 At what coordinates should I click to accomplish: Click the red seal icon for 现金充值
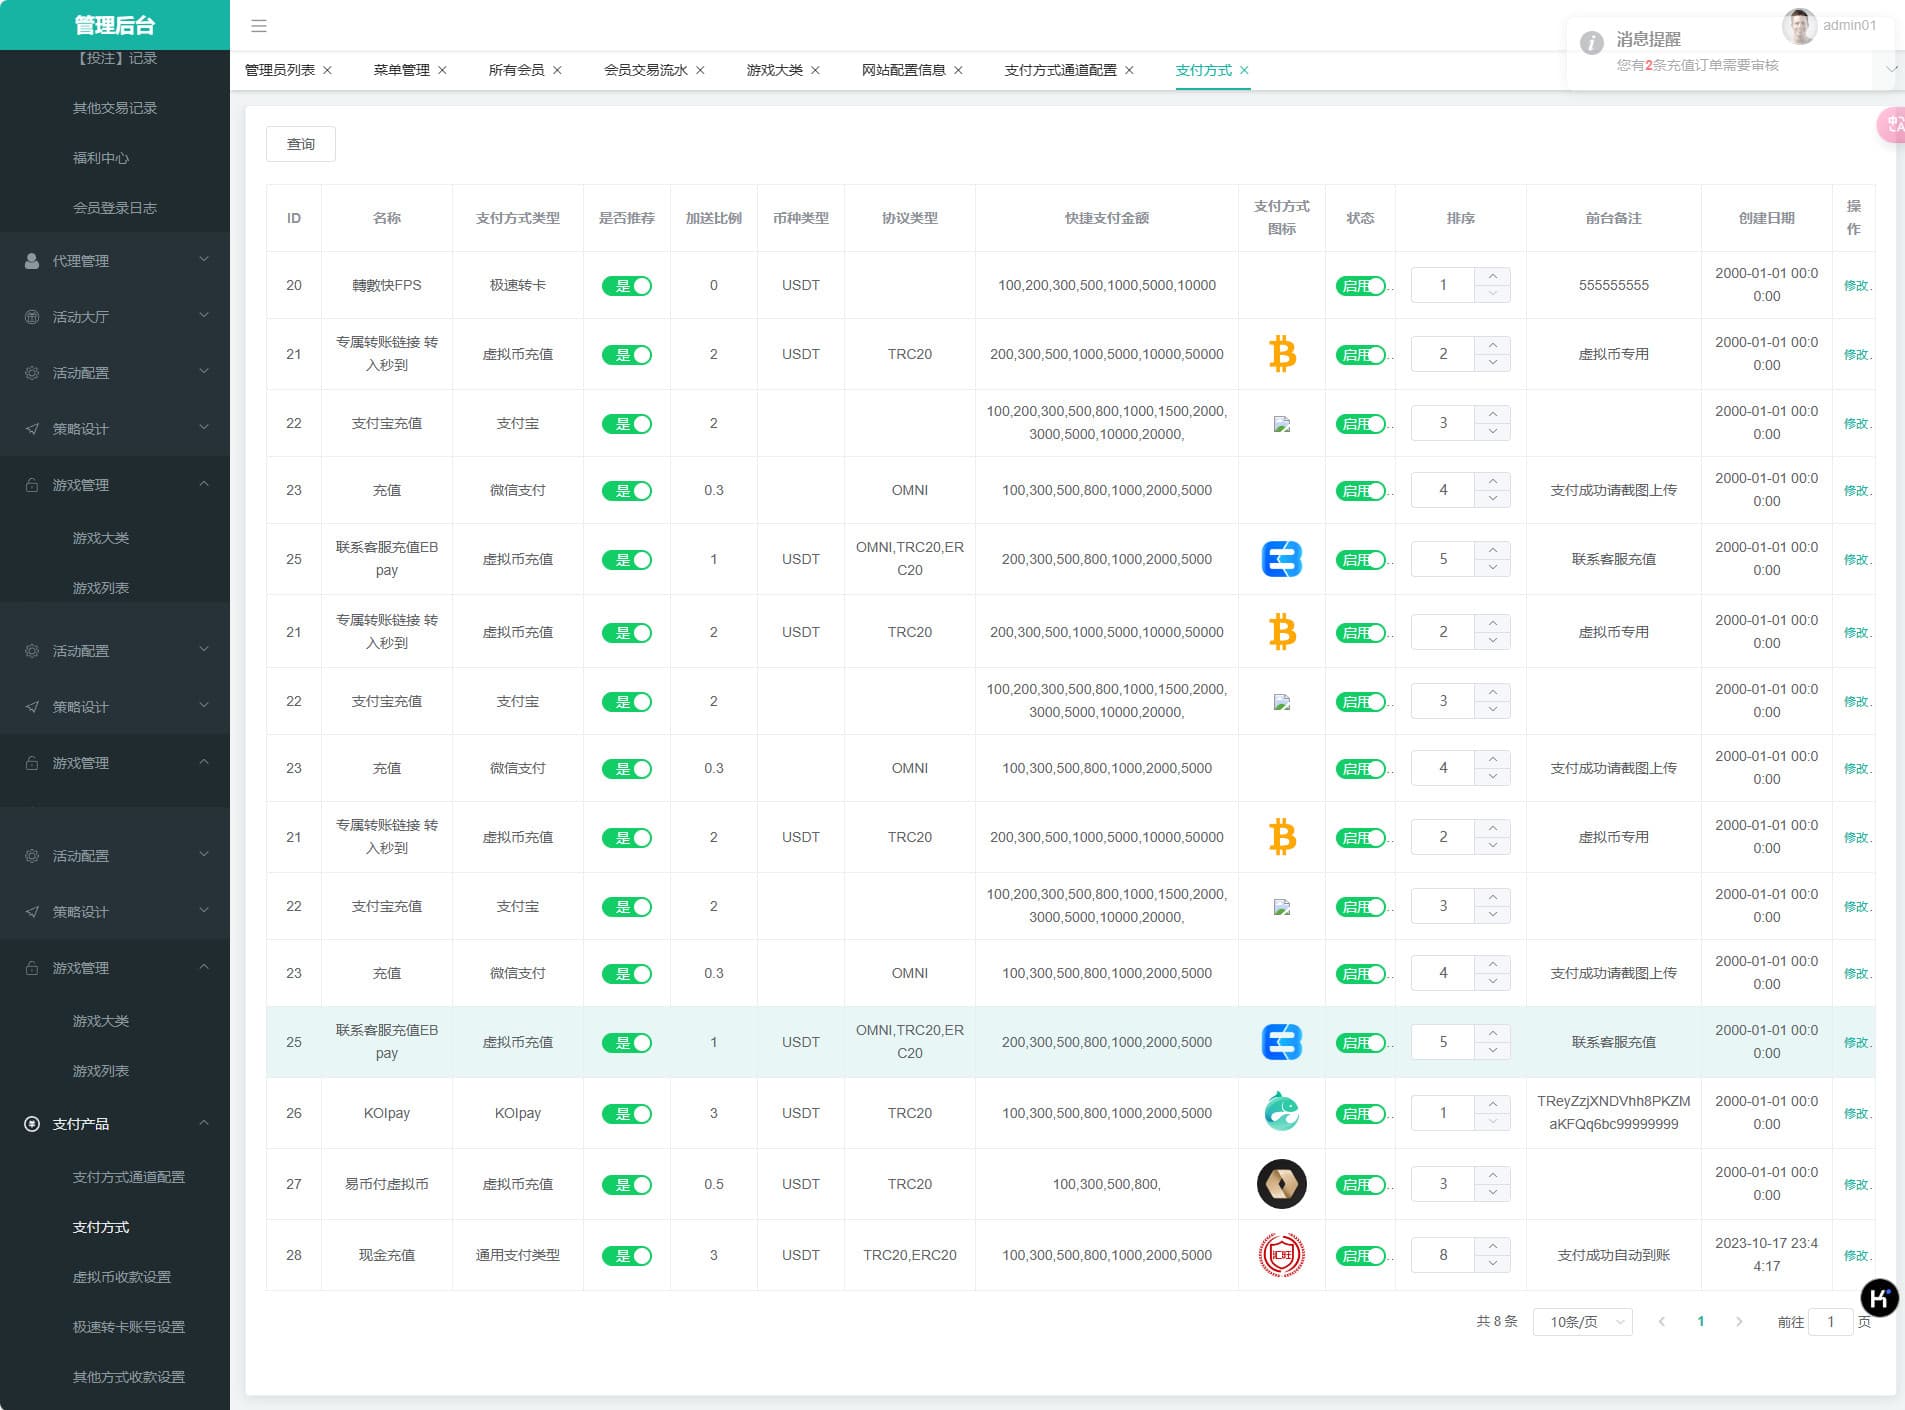1281,1254
